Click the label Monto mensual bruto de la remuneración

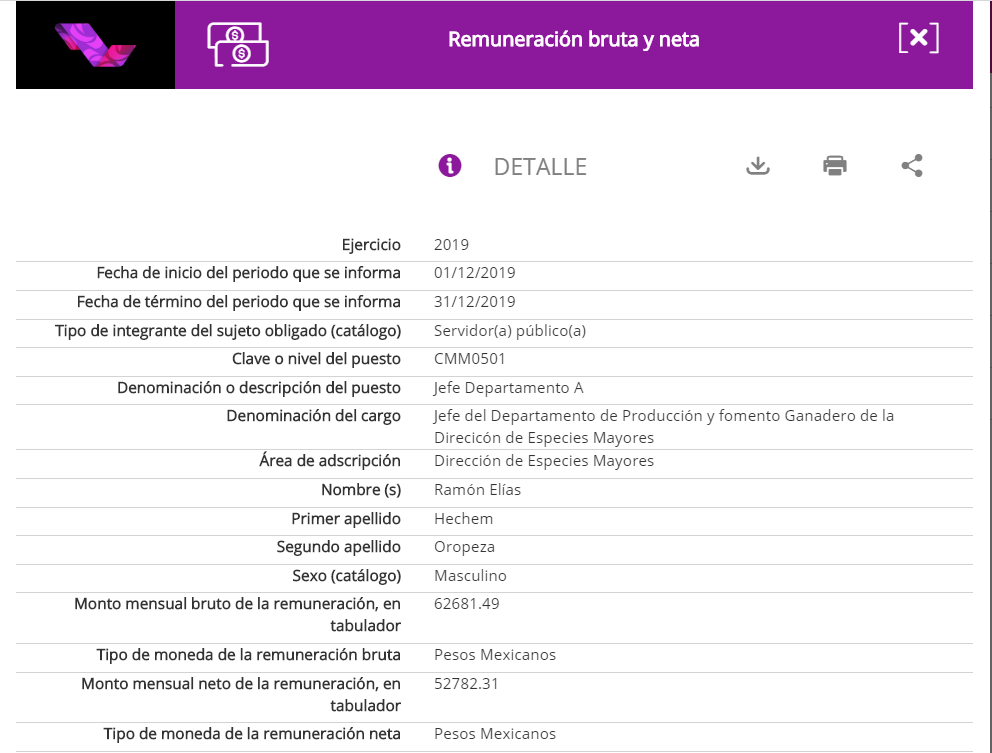[237, 614]
